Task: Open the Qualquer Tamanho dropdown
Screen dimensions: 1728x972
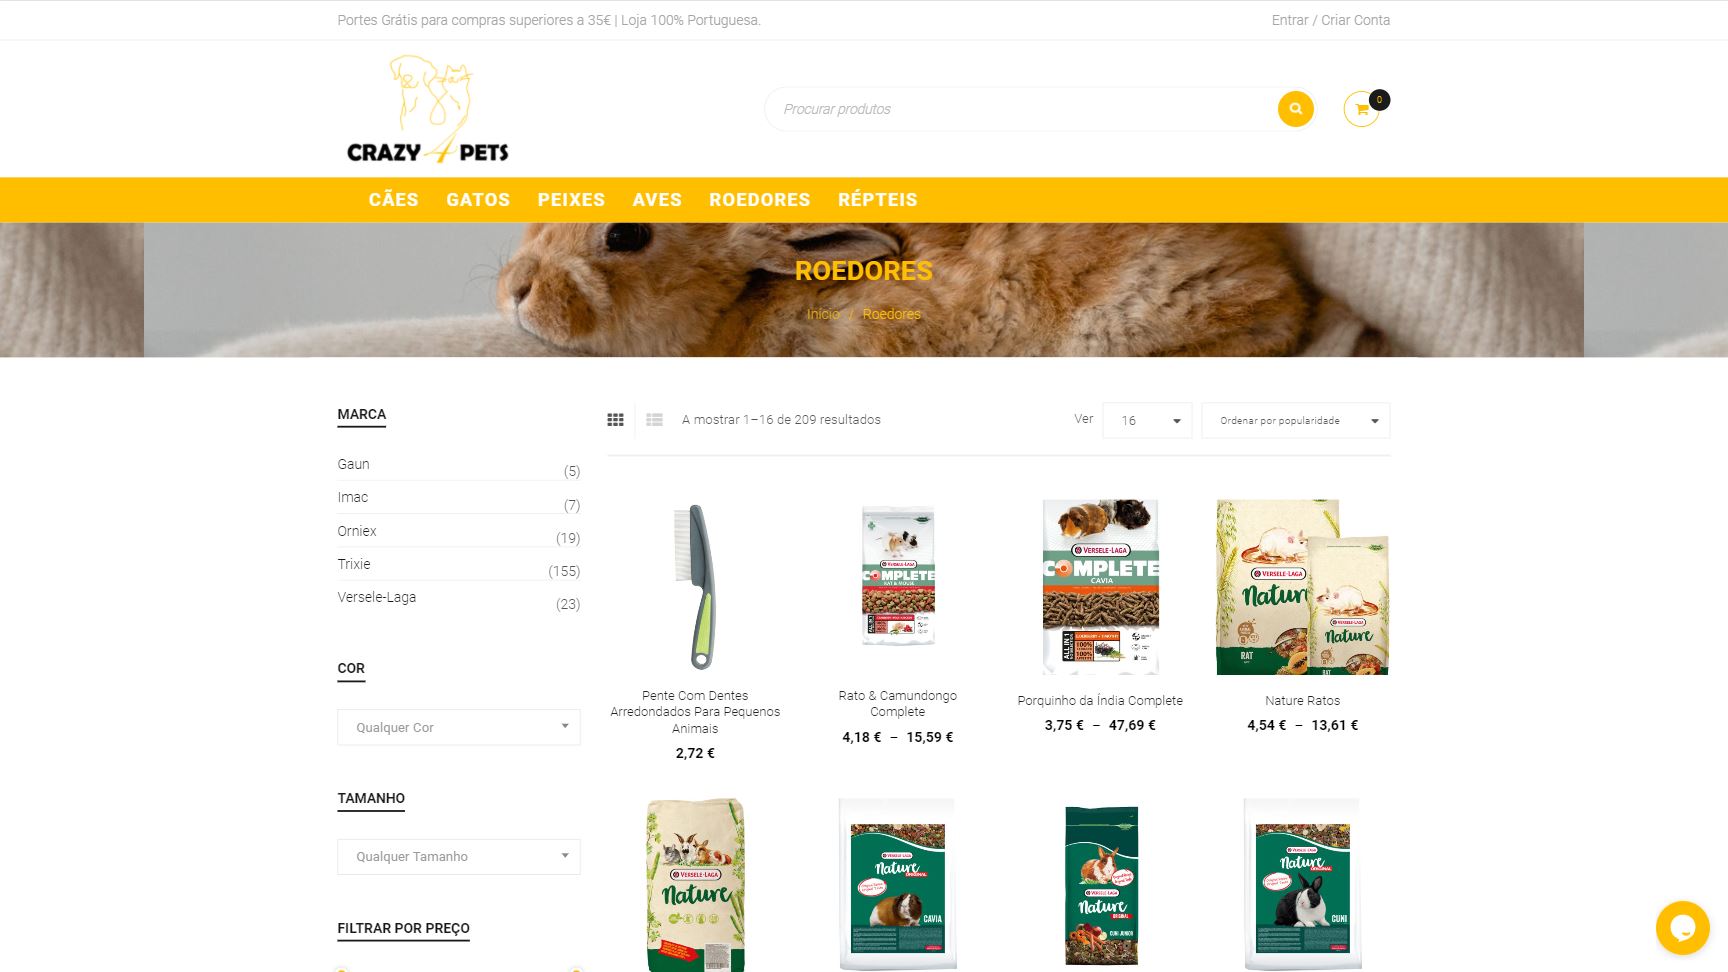Action: point(459,856)
